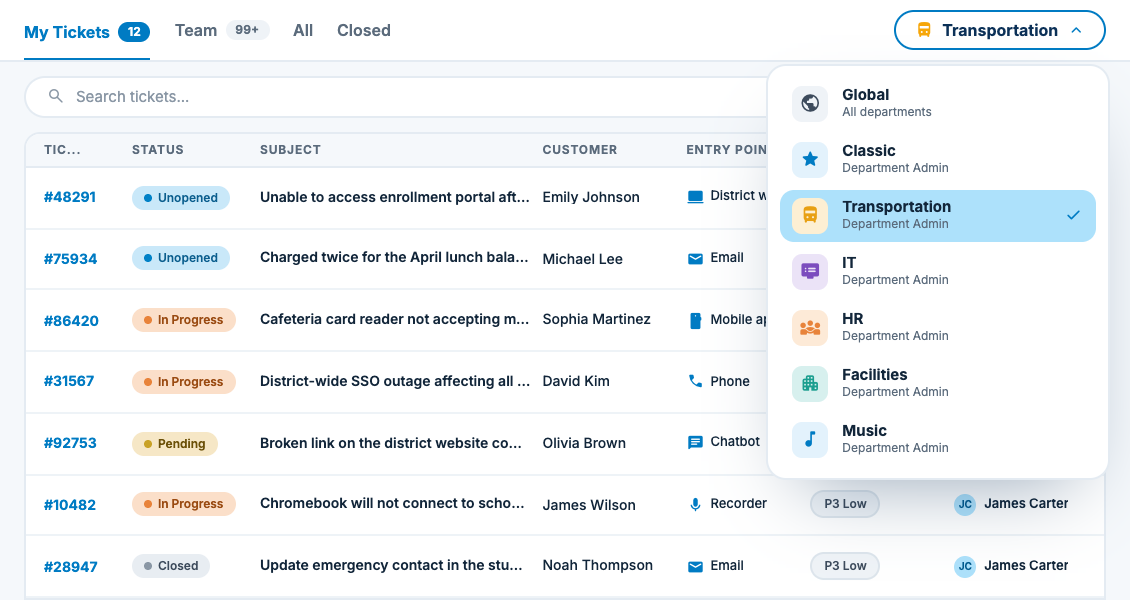Sort by the SUBJECT column header
The height and width of the screenshot is (600, 1130).
(290, 150)
